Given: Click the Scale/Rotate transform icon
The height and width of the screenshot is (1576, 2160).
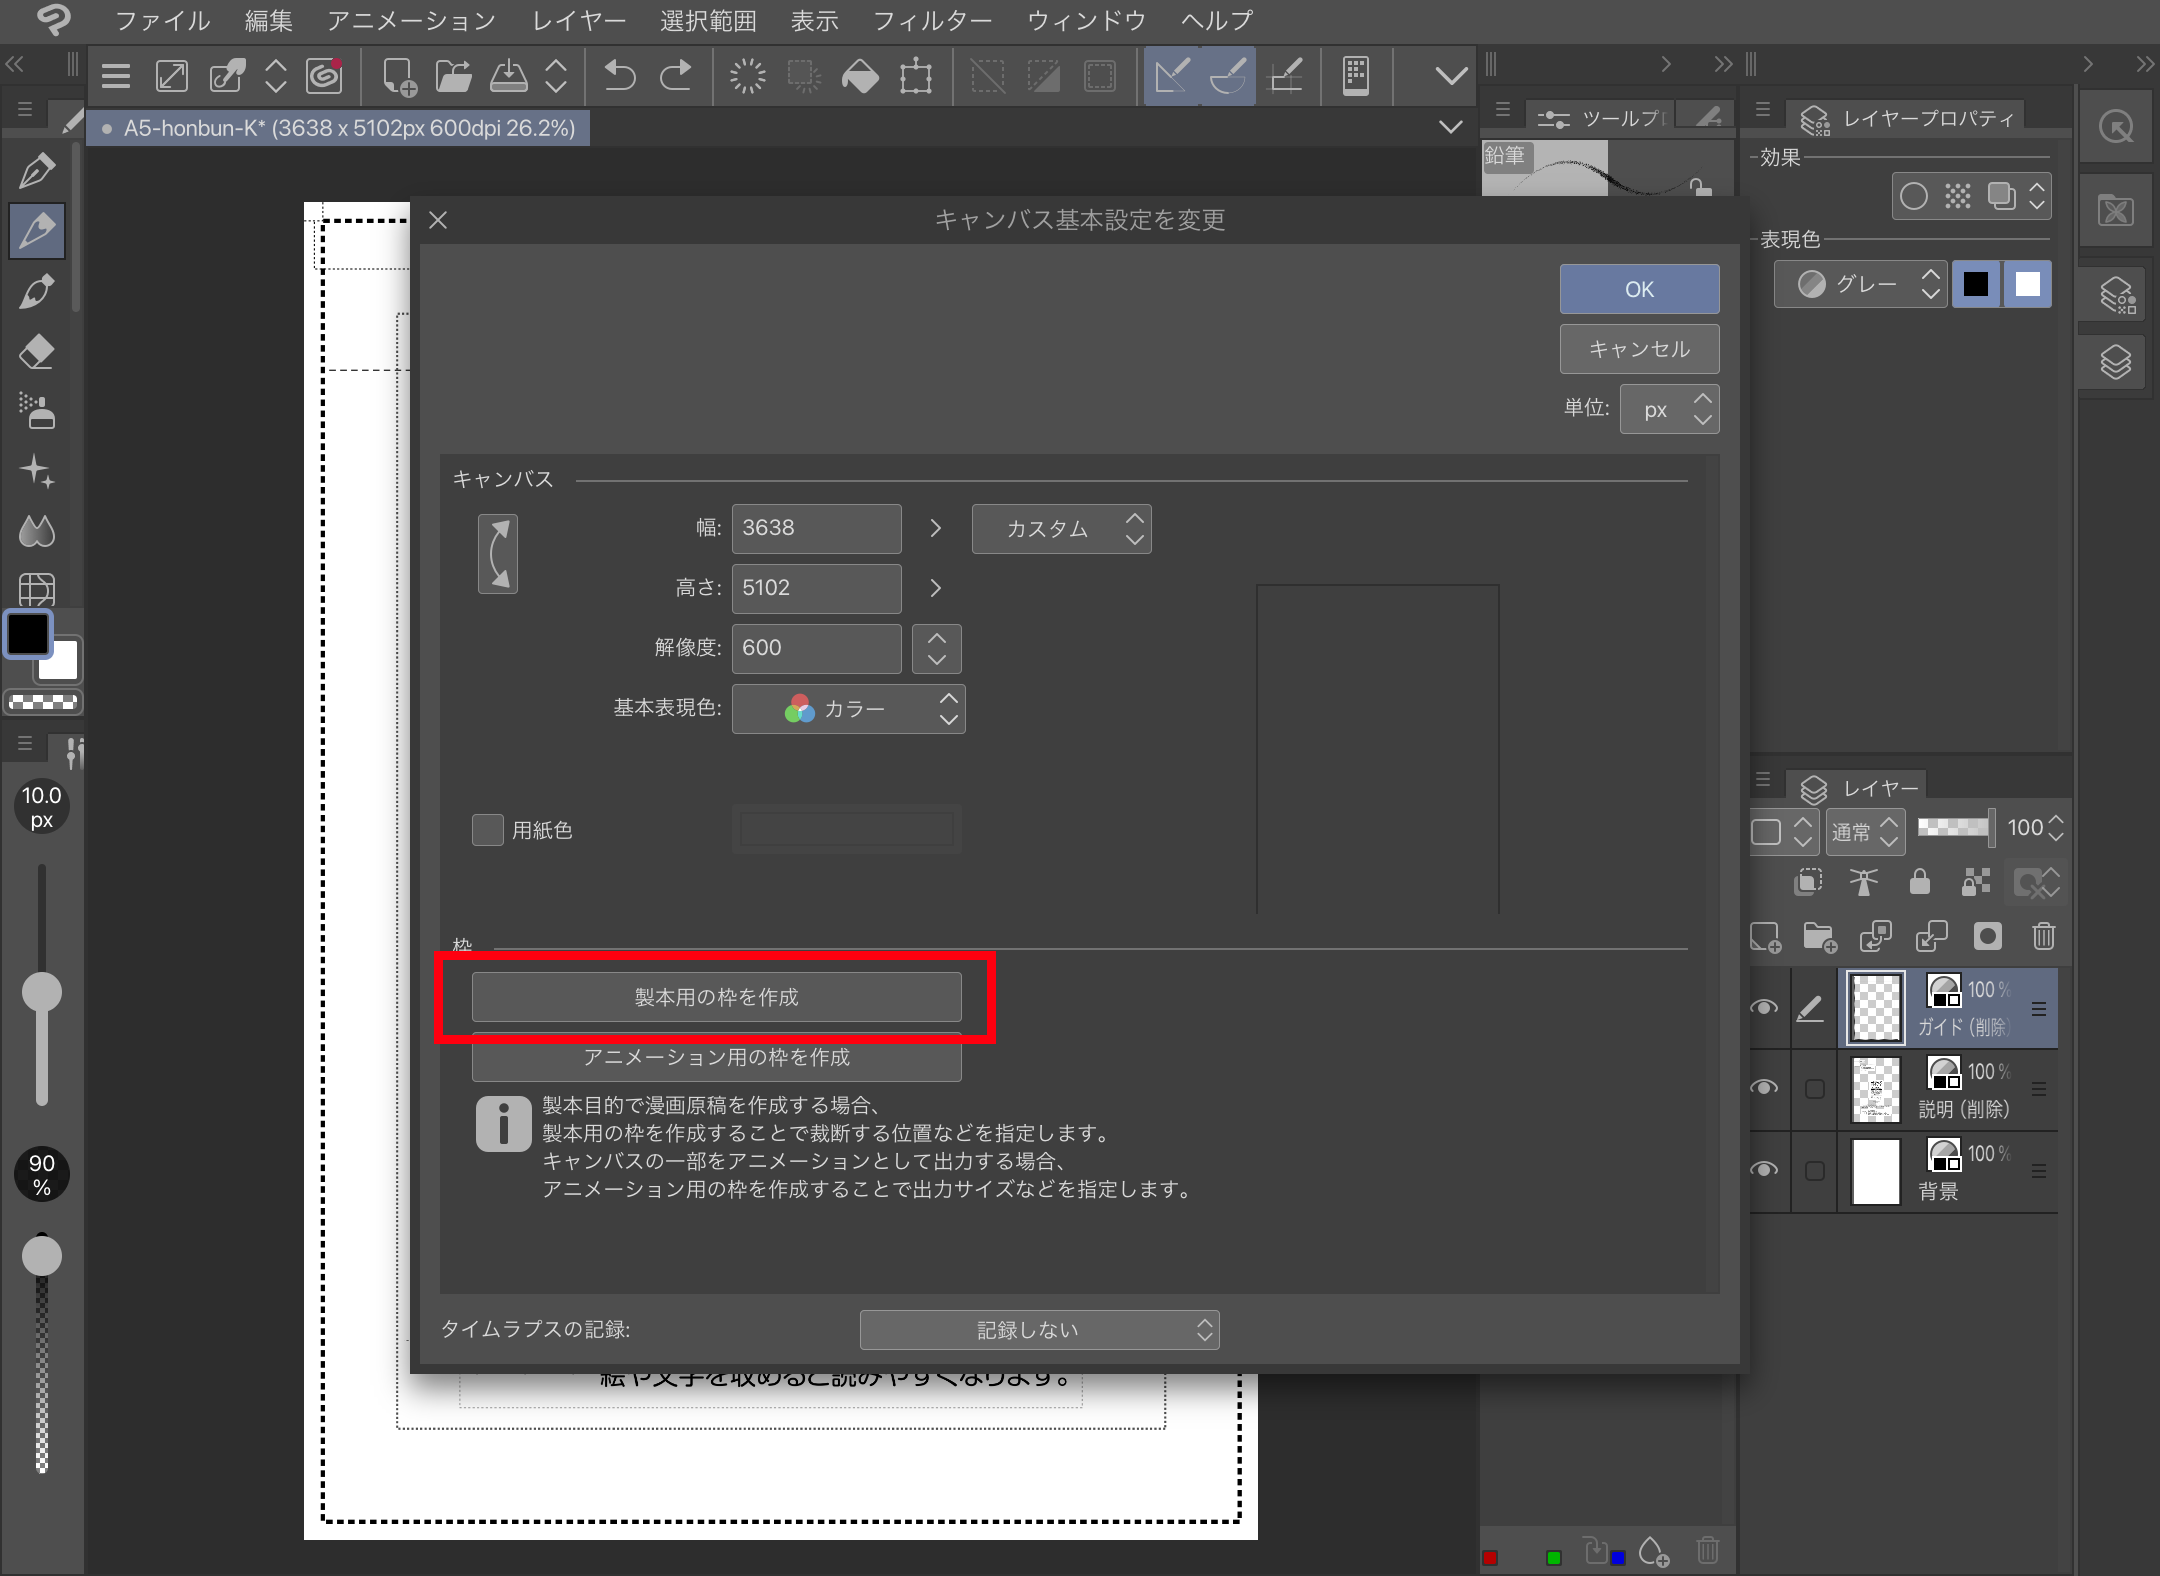Looking at the screenshot, I should click(x=916, y=76).
